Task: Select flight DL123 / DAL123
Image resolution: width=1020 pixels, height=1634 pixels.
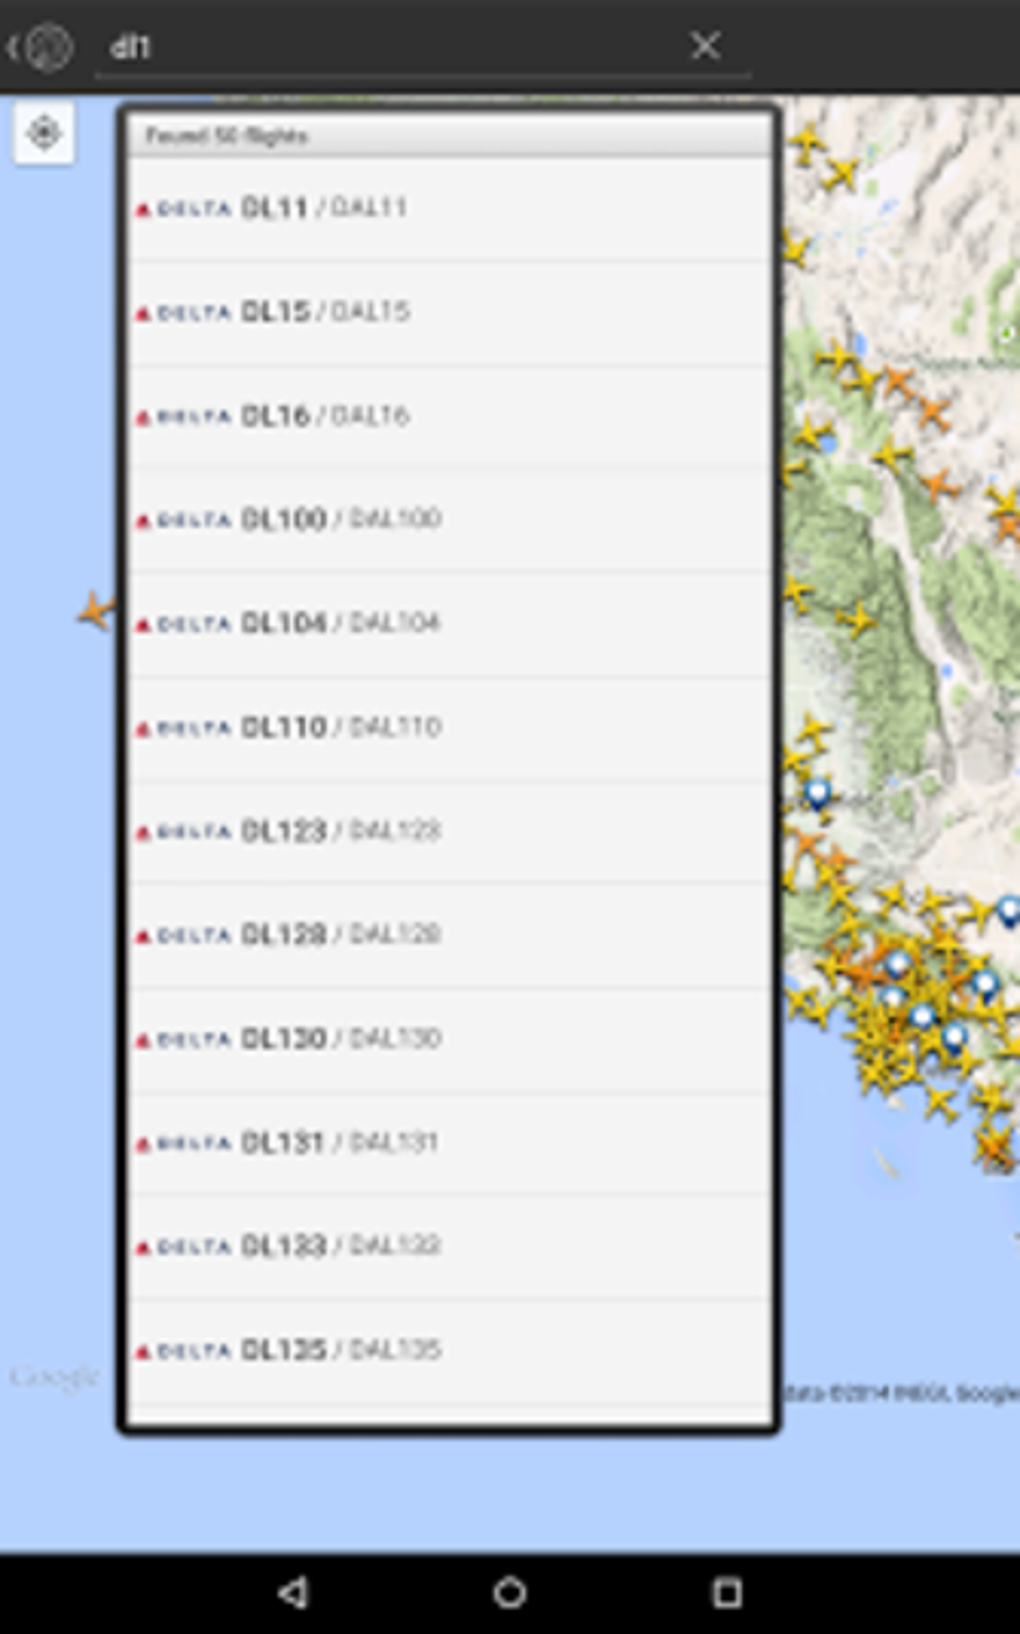Action: (x=449, y=832)
